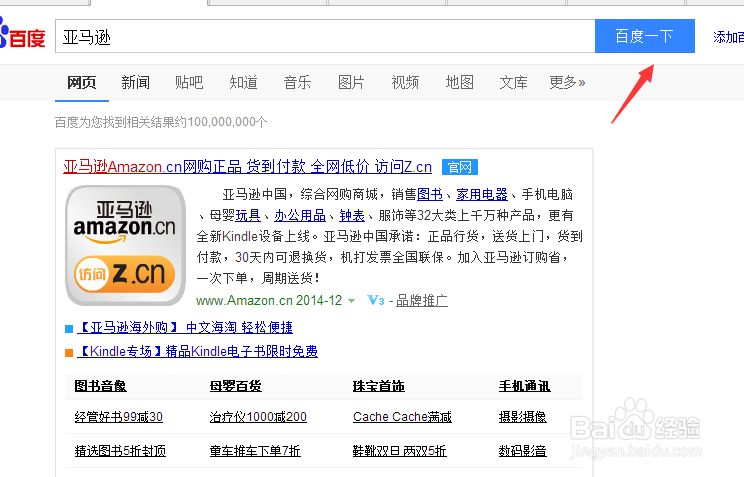
Task: Open the 【Kindle专场】精品Kindle电子书 link
Action: [197, 352]
